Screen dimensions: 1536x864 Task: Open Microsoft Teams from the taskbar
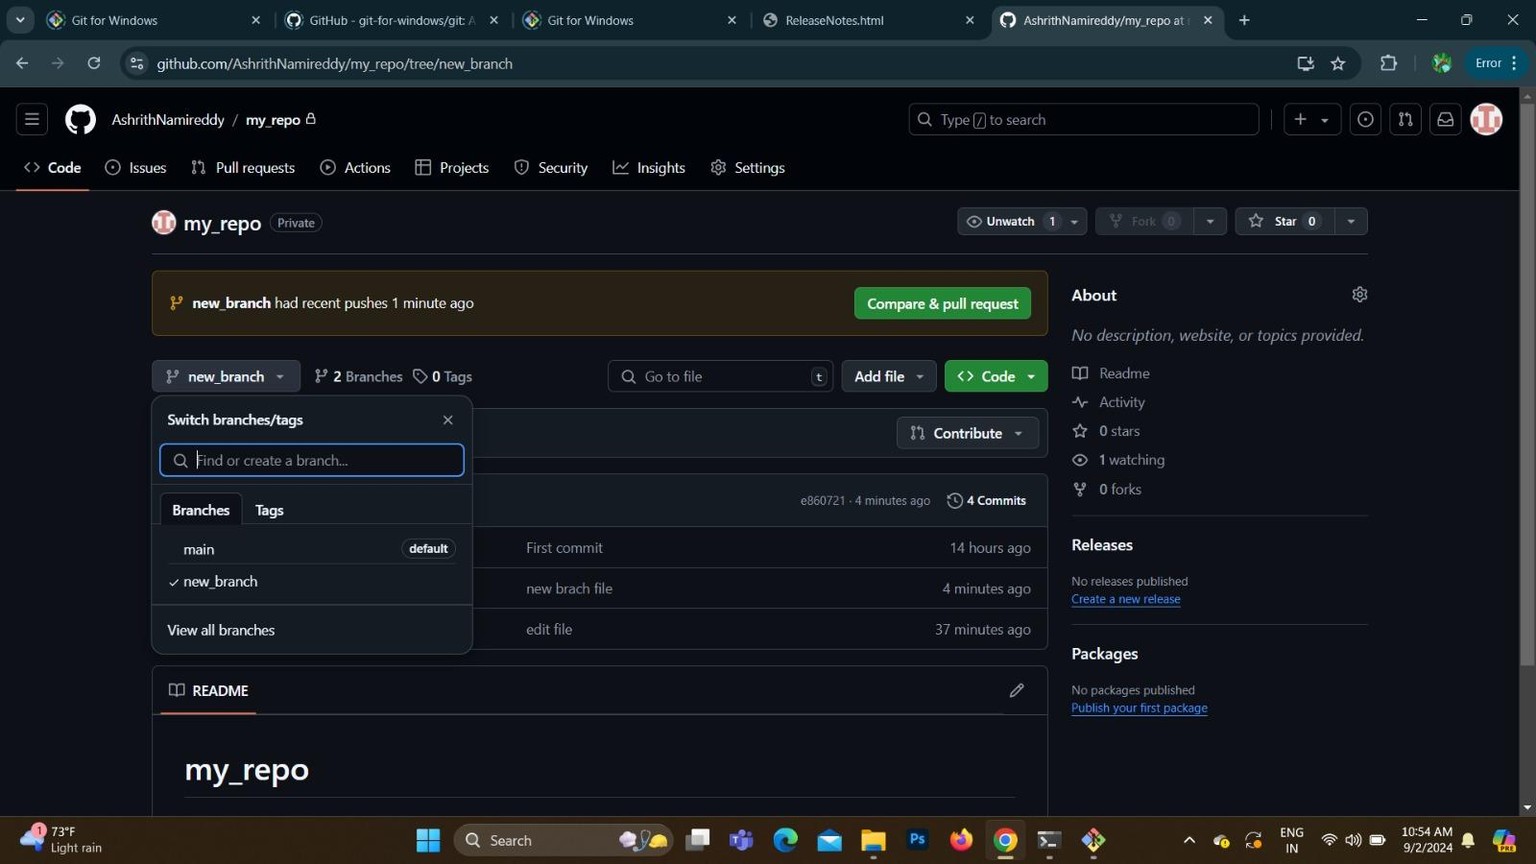[741, 840]
